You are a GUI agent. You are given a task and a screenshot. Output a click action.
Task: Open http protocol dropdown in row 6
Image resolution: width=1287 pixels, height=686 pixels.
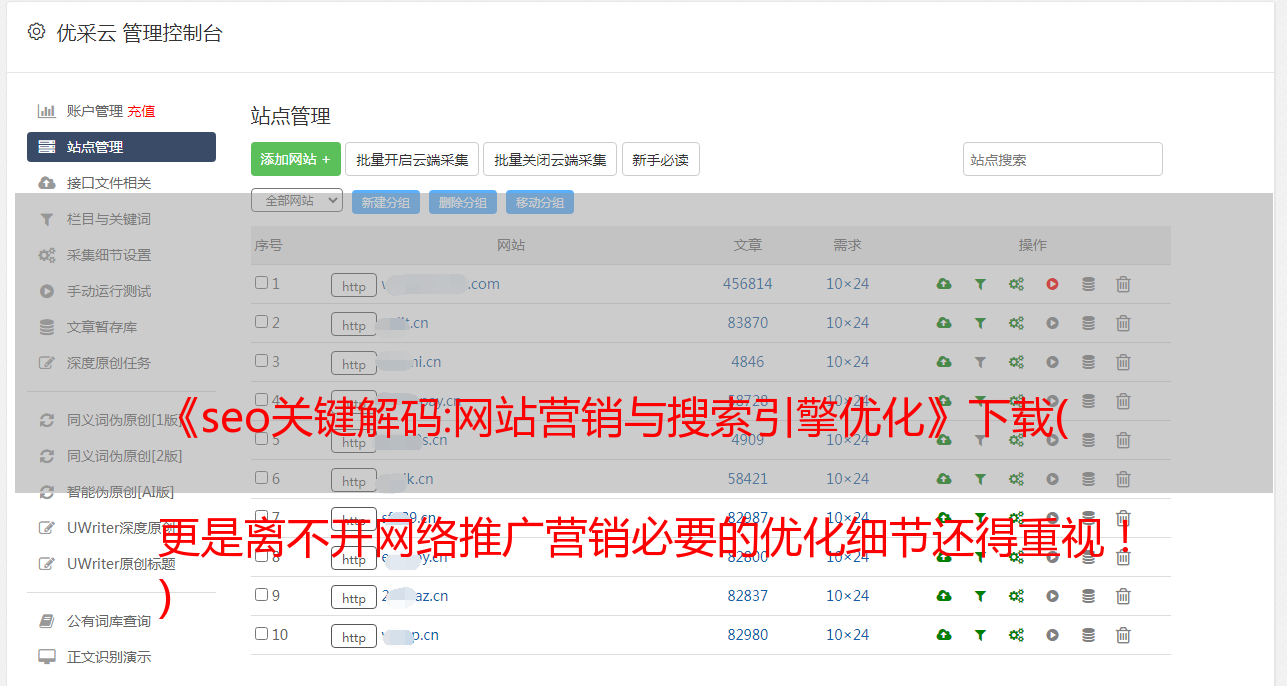coord(354,481)
